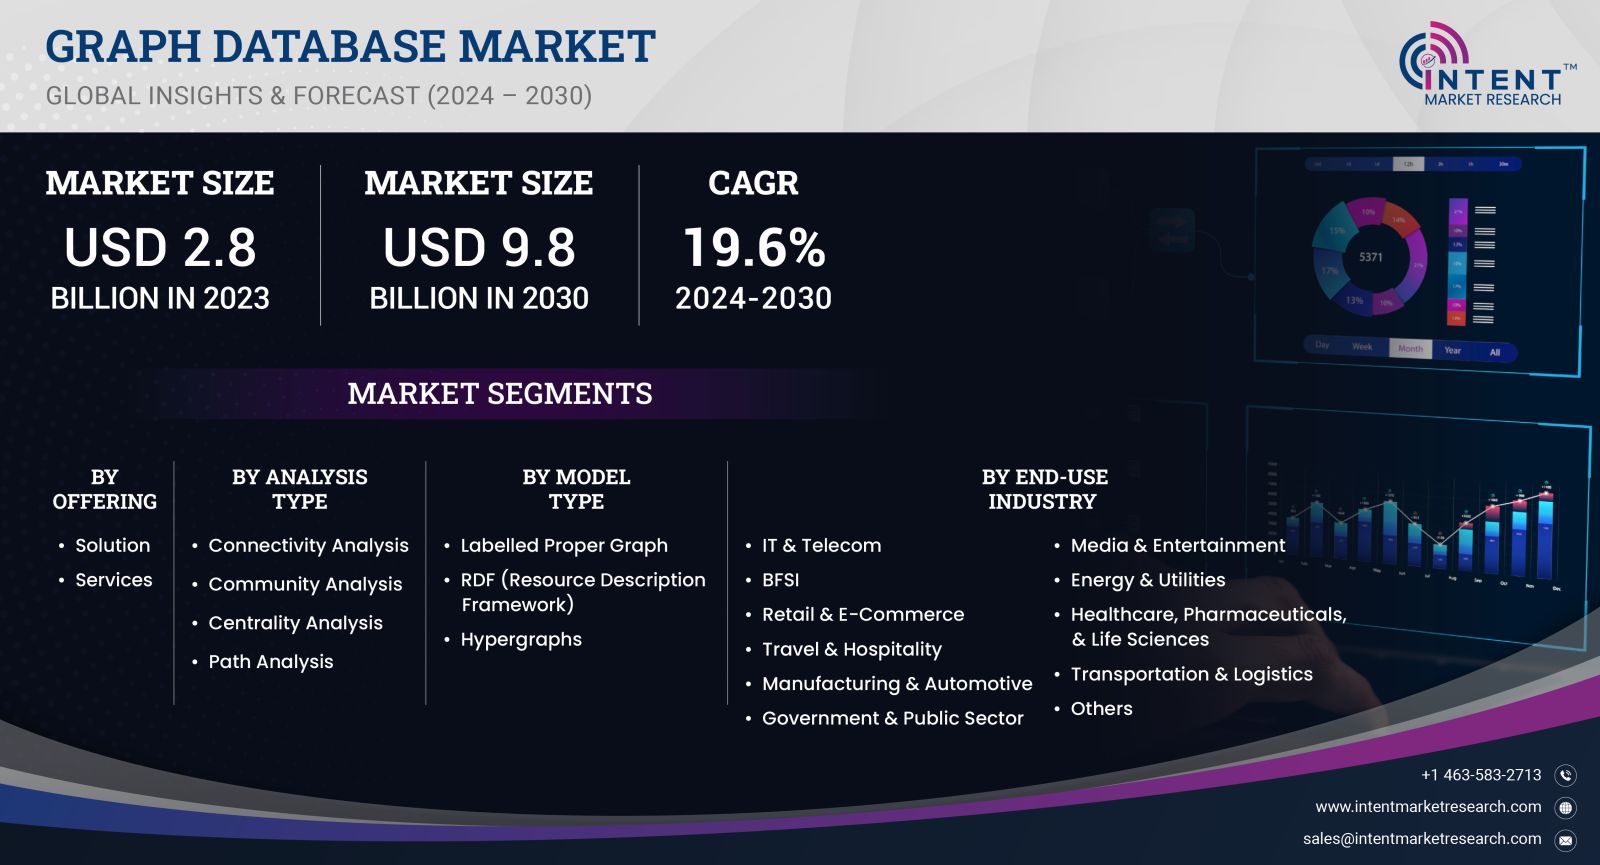Click Manufacturing & Automotive in the industry list

pyautogui.click(x=897, y=684)
